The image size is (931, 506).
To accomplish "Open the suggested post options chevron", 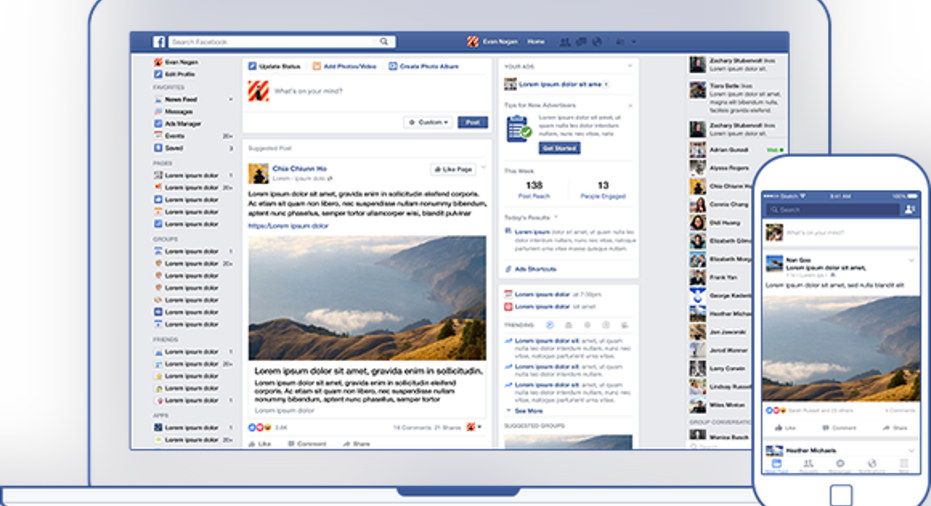I will (484, 167).
